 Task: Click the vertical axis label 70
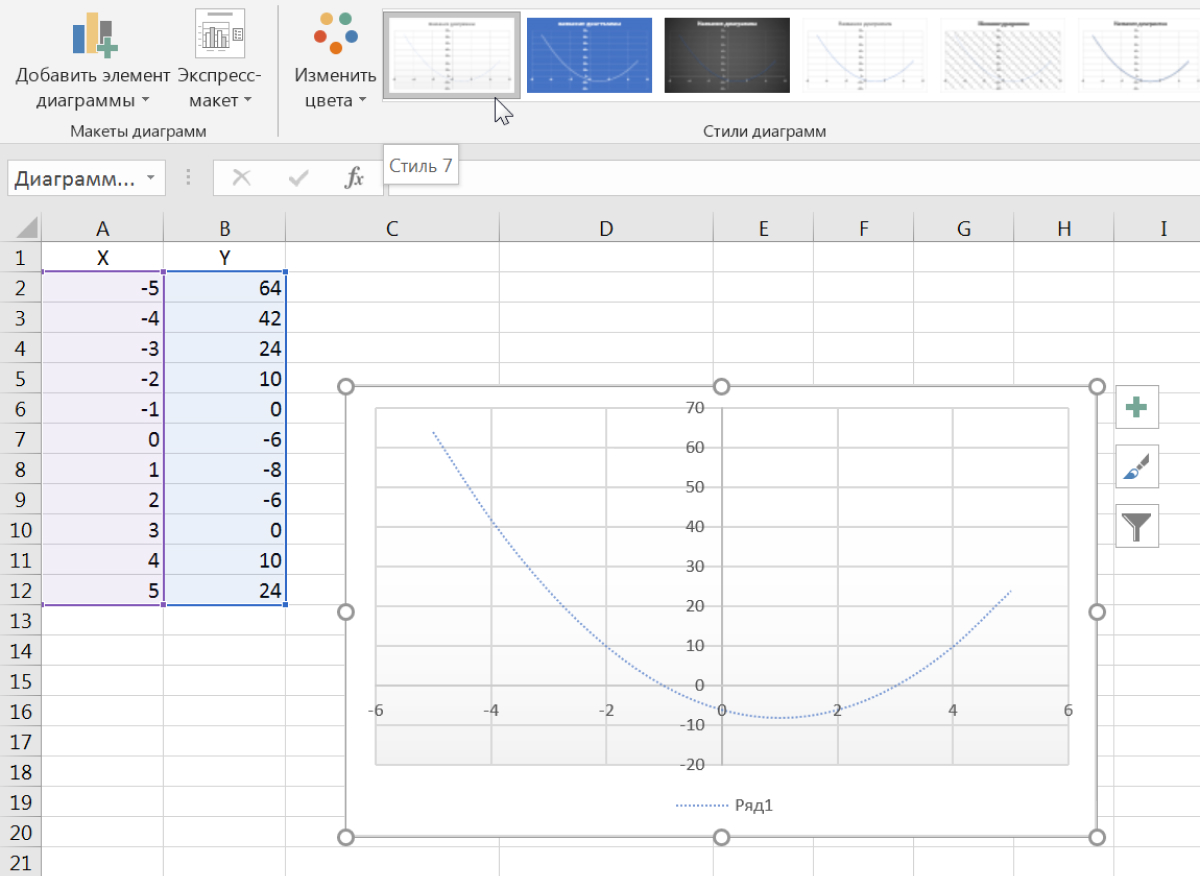pyautogui.click(x=694, y=407)
